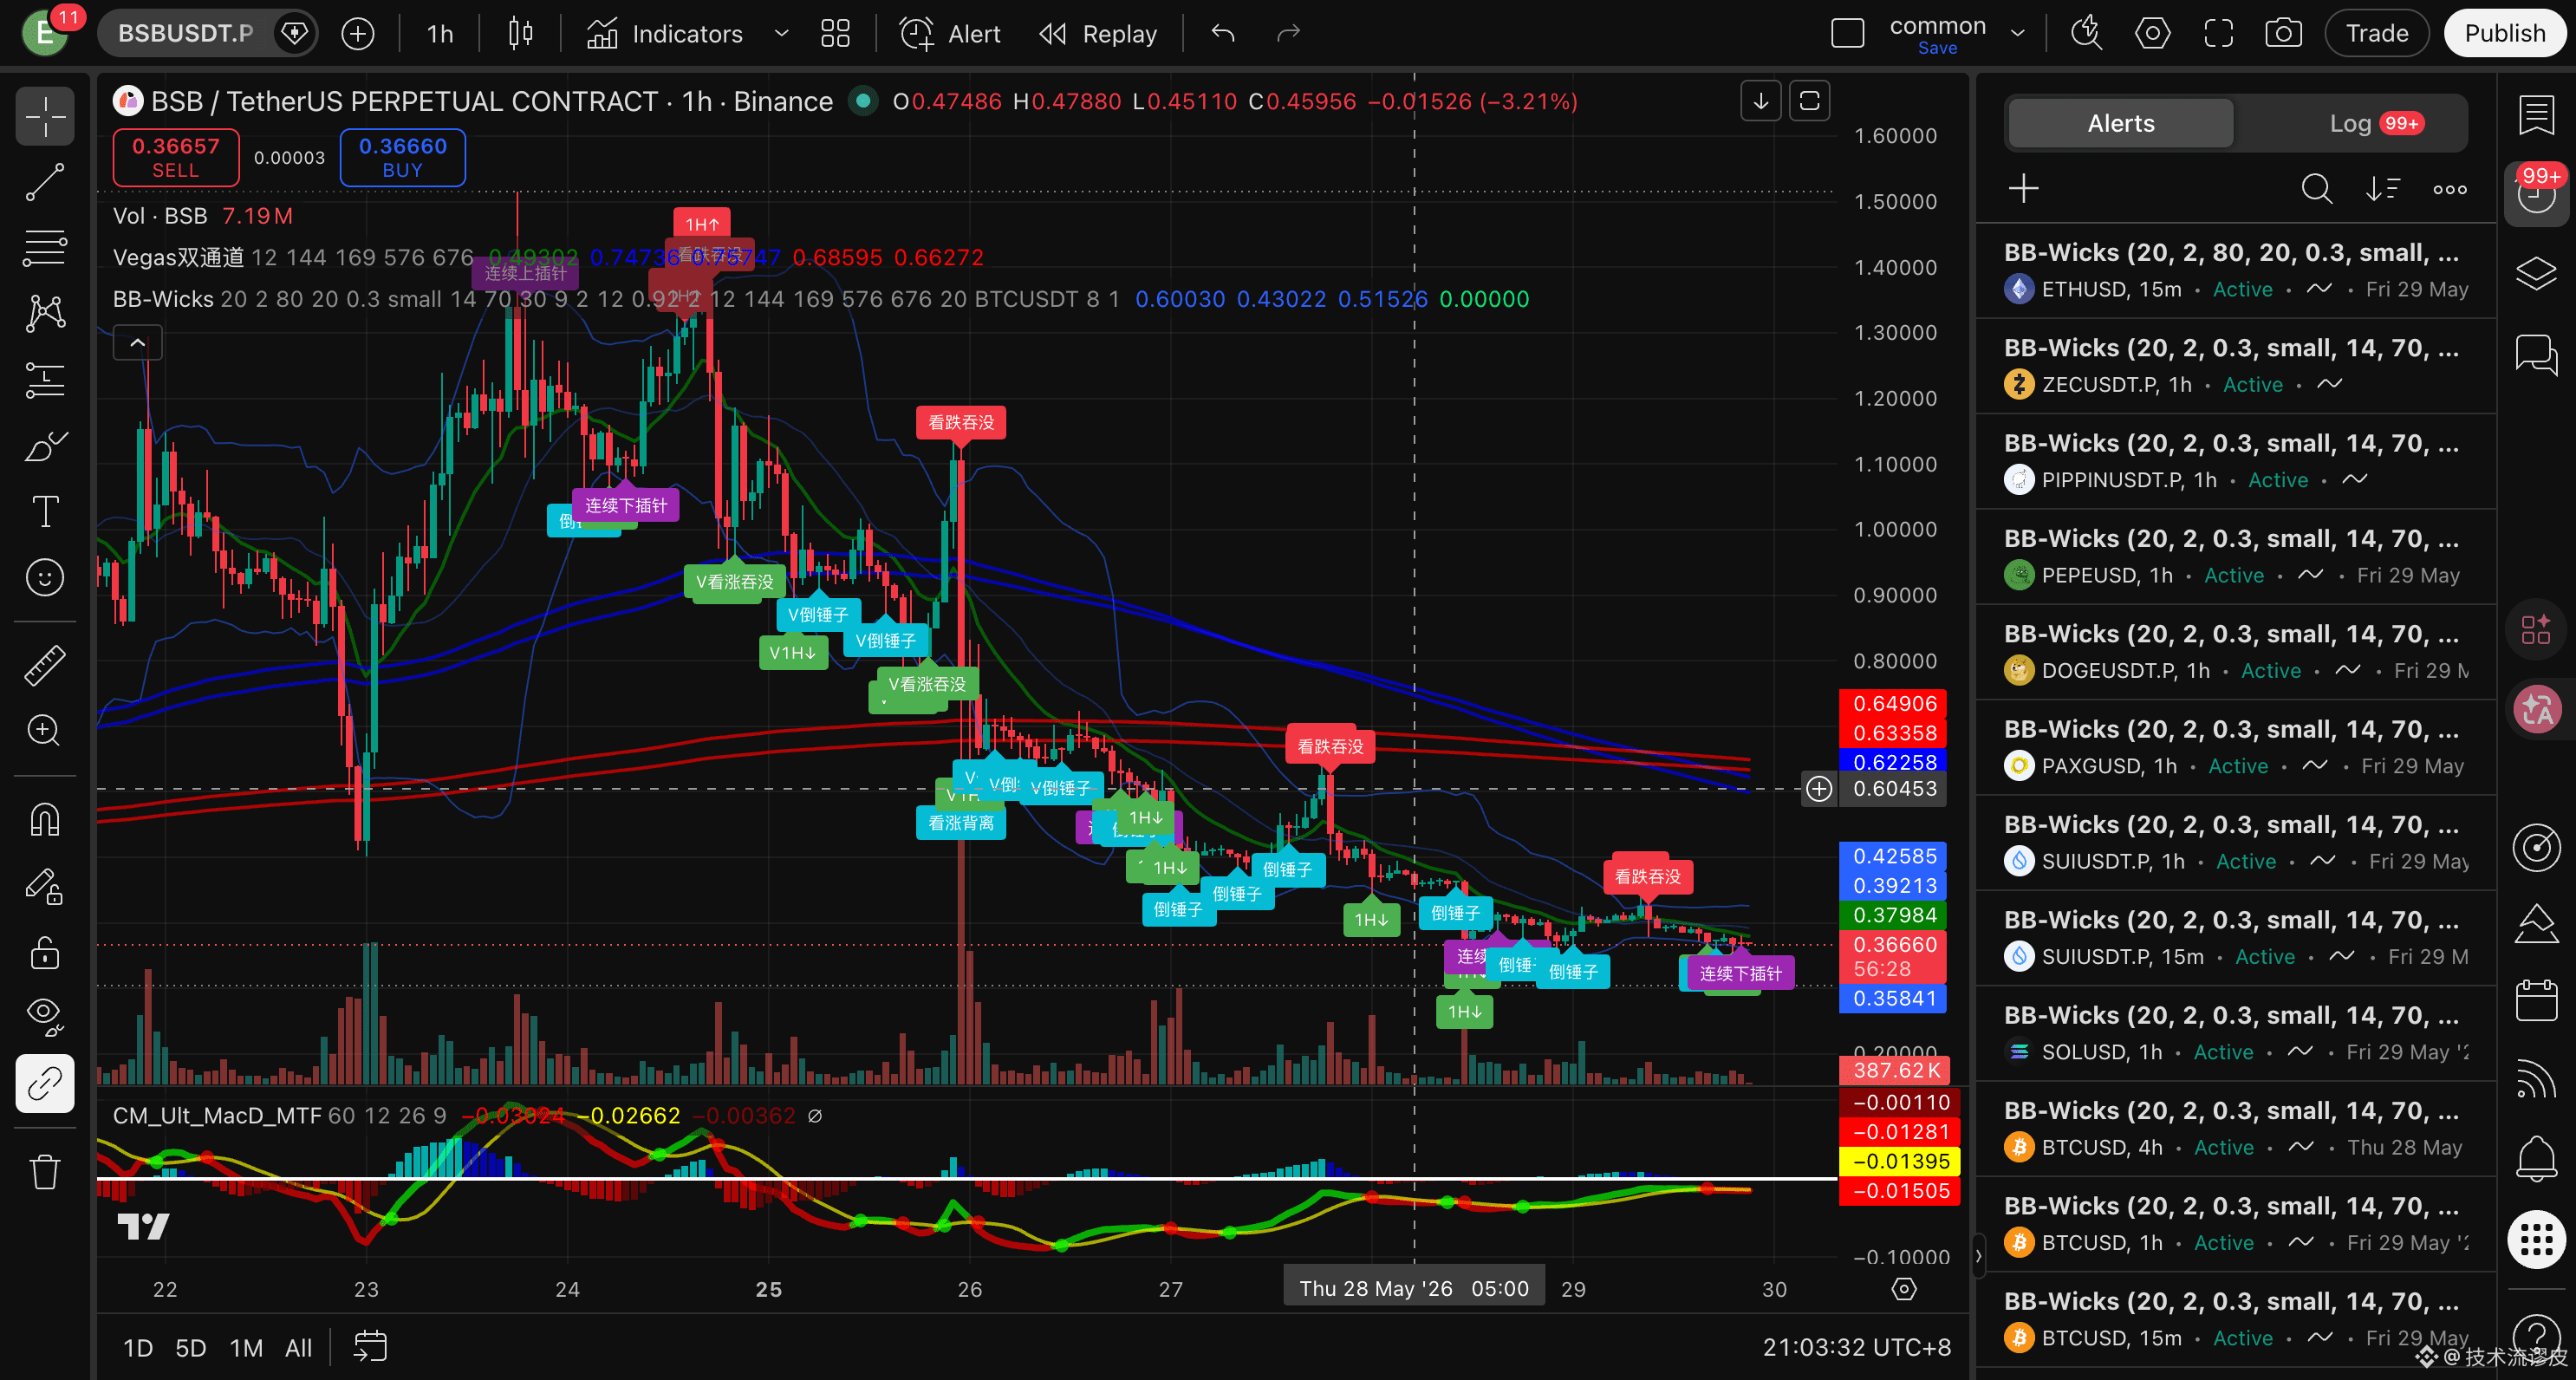Screen dimensions: 2576x1380
Task: Click the 0.36660 BUY button
Action: [x=403, y=157]
